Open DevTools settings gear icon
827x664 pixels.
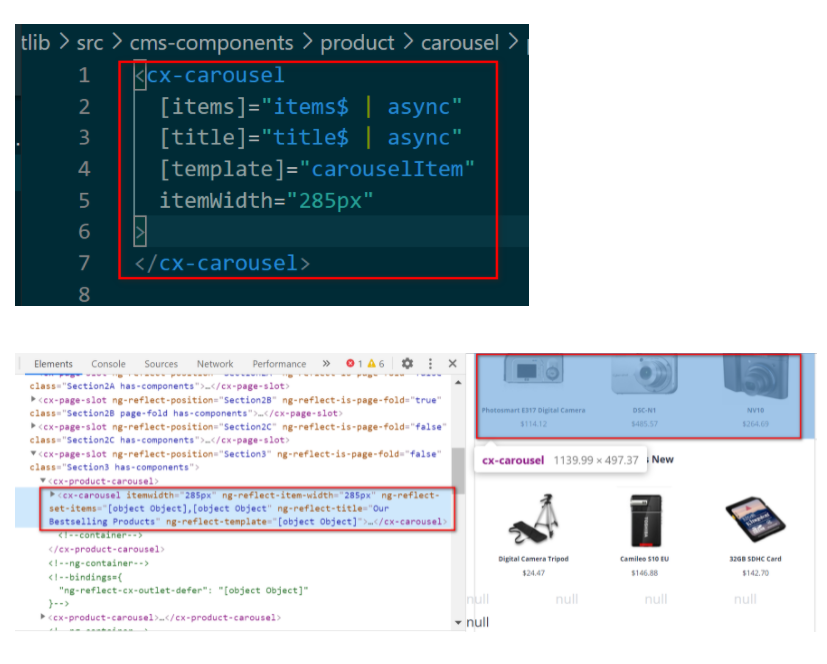(407, 363)
